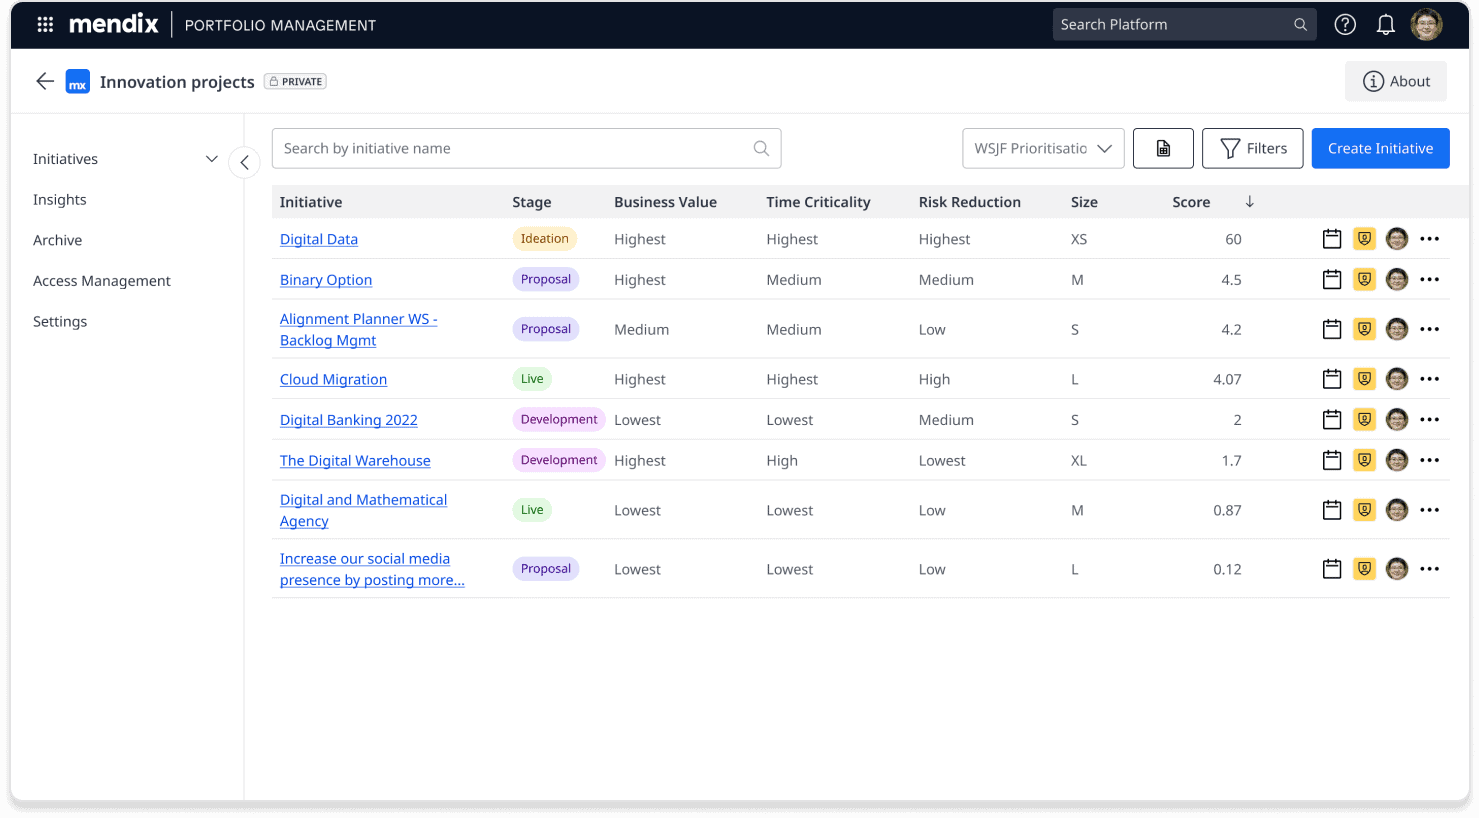Go to Insights in the sidebar
The image size is (1479, 818).
coord(60,200)
